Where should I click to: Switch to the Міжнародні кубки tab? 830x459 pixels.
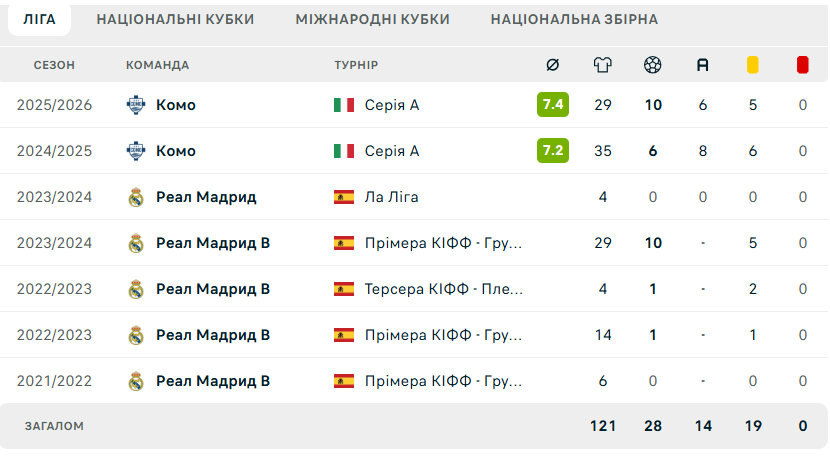click(x=373, y=20)
